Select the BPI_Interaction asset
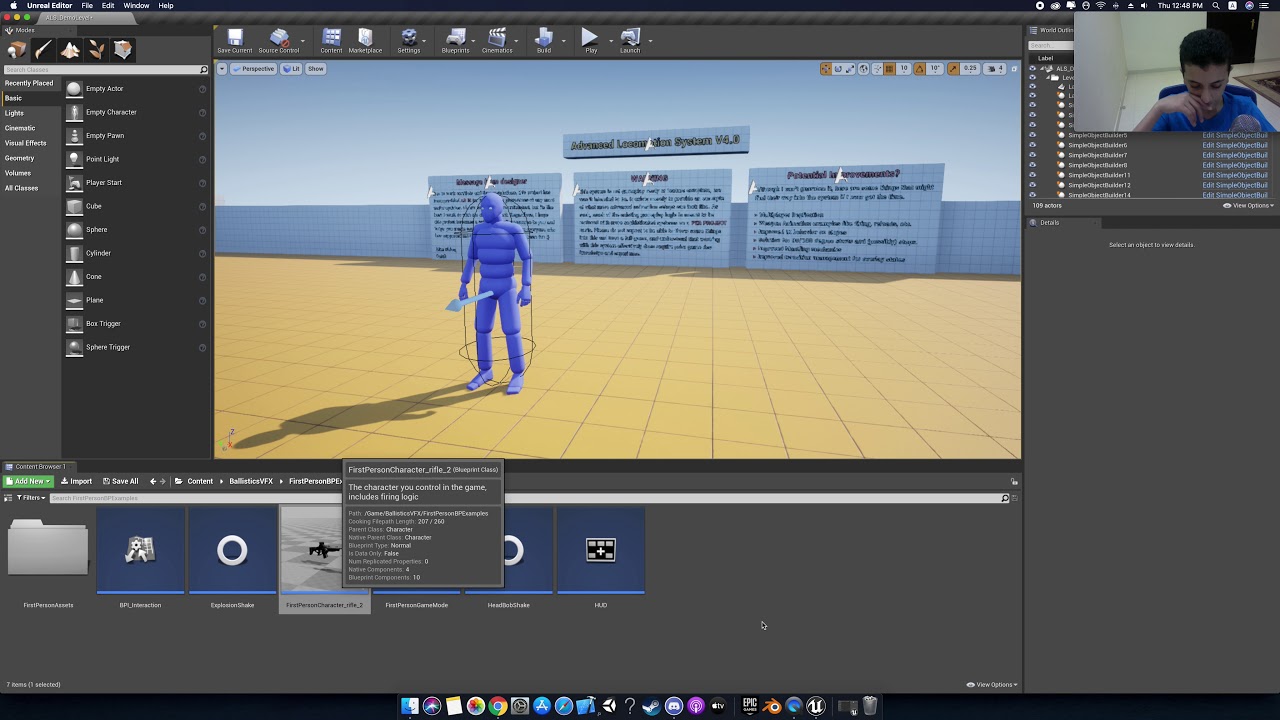Image resolution: width=1280 pixels, height=720 pixels. pos(140,560)
